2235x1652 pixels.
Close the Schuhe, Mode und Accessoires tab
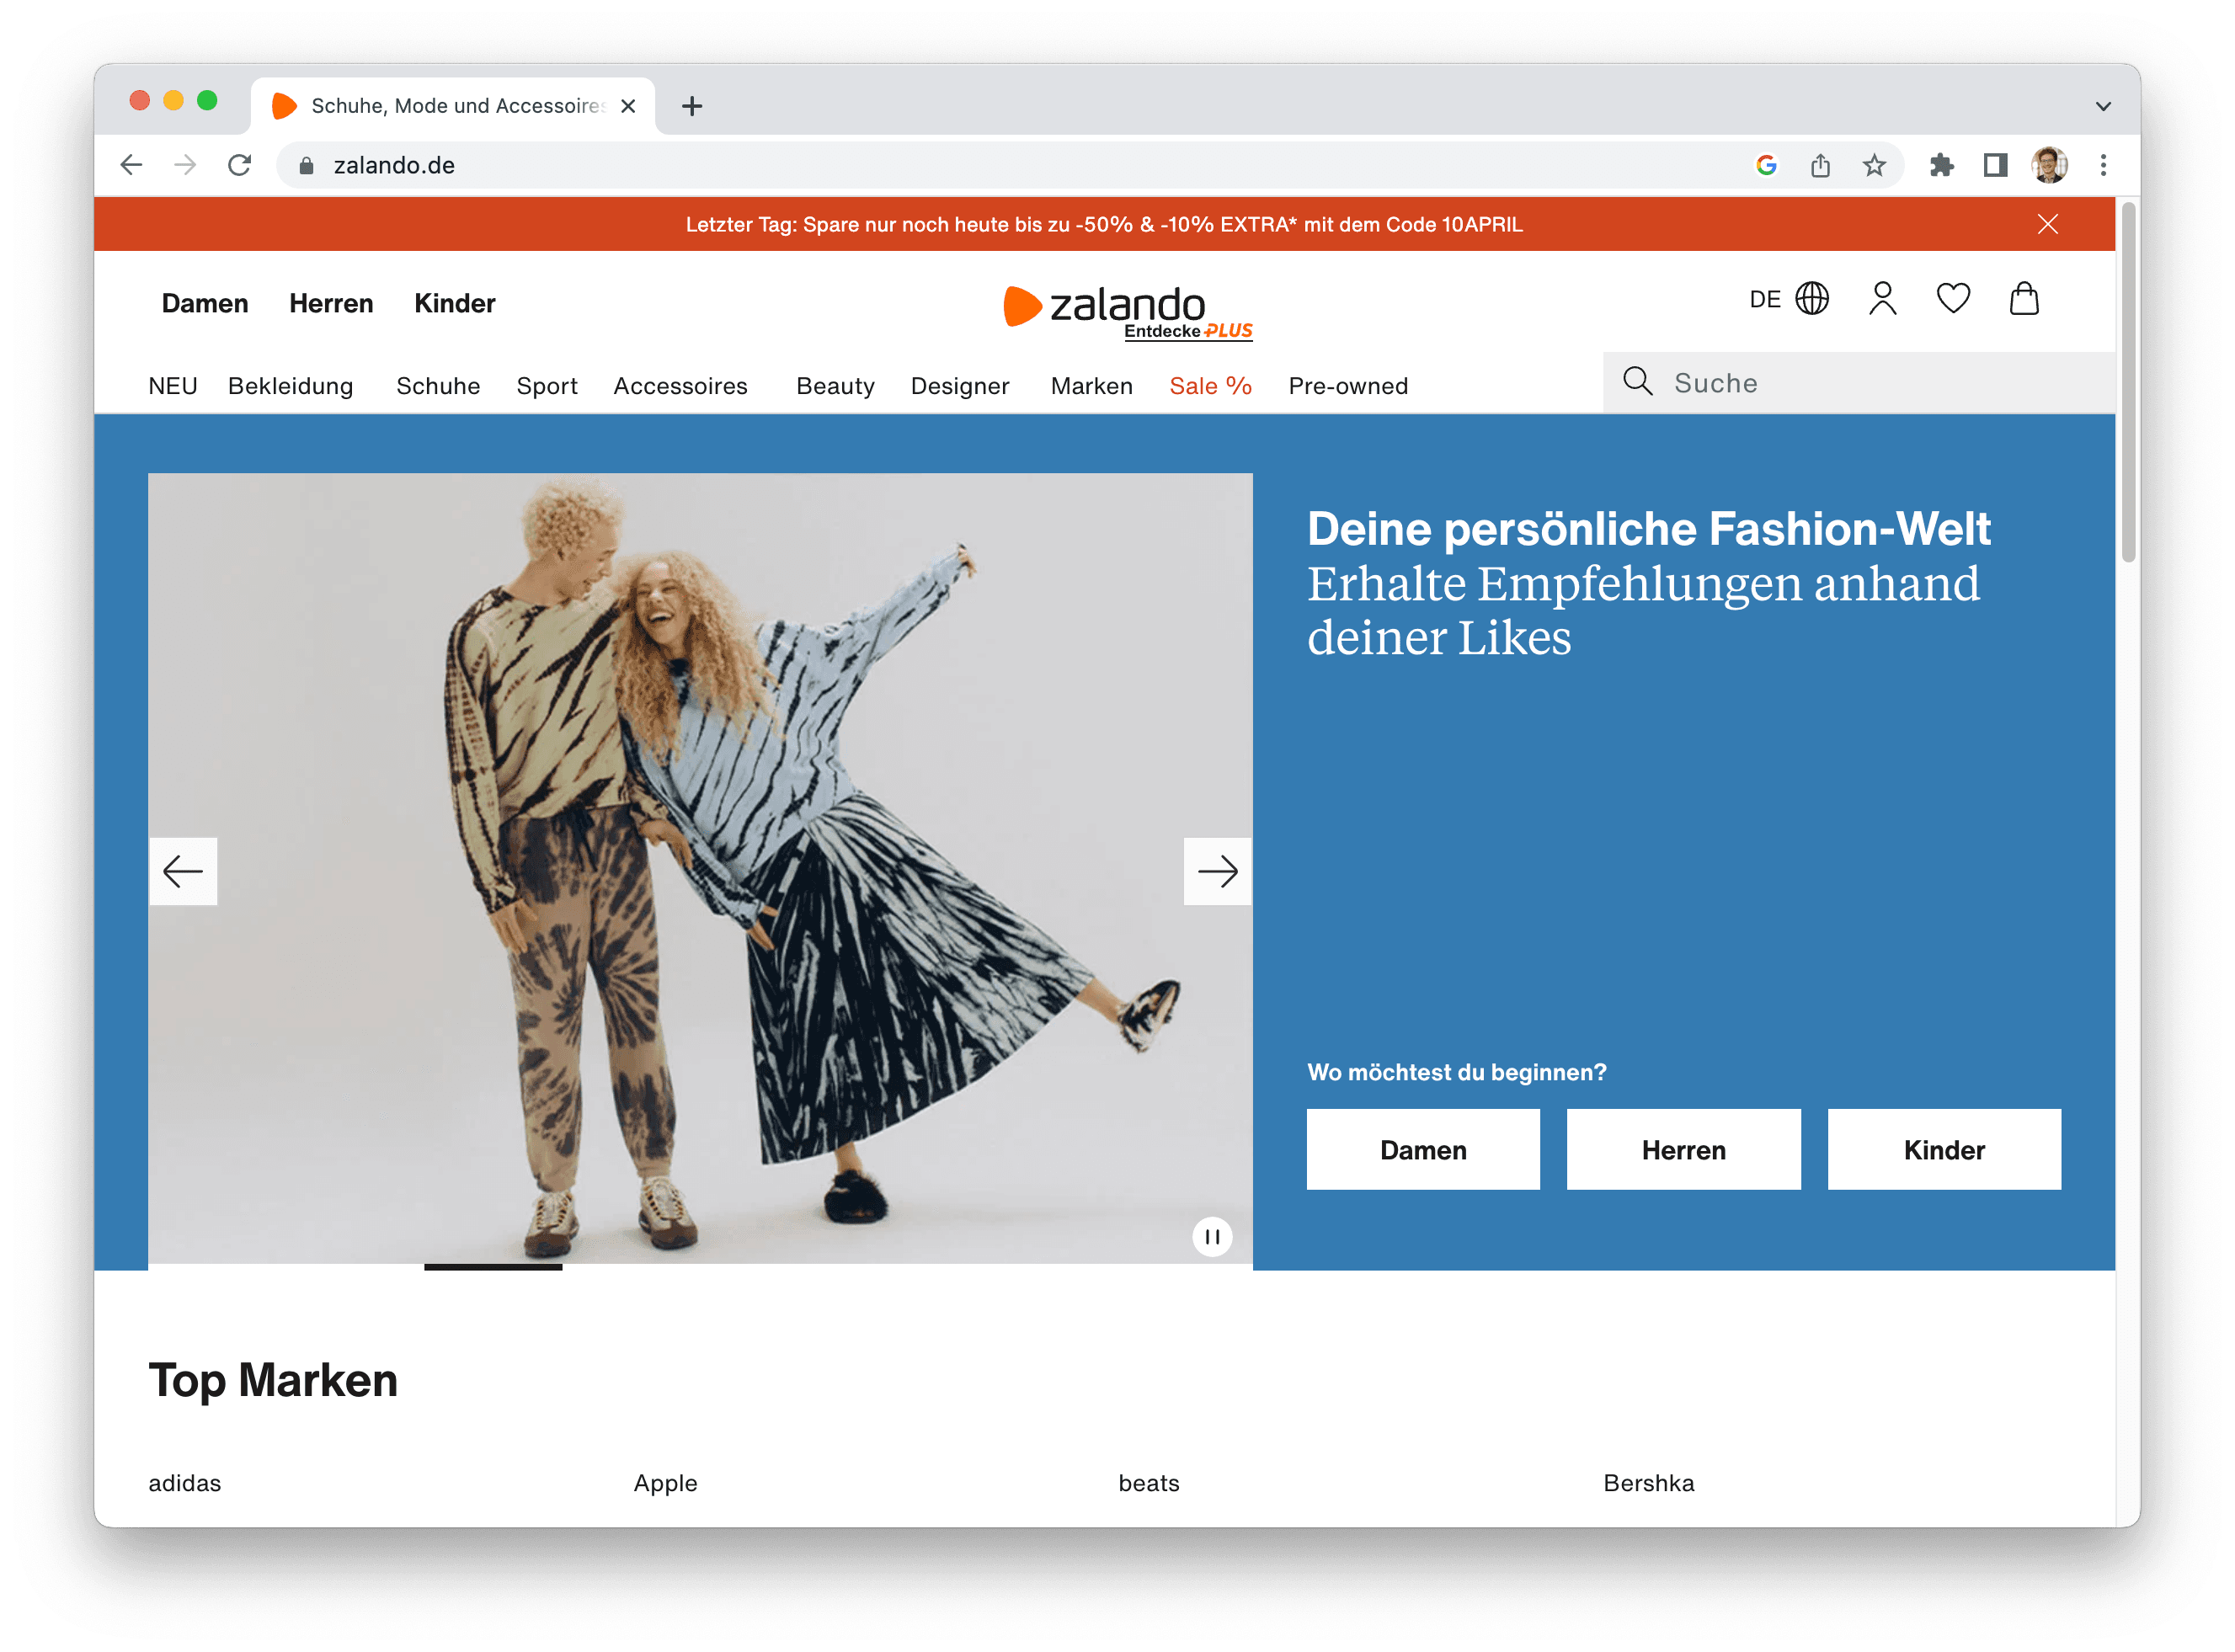coord(628,106)
